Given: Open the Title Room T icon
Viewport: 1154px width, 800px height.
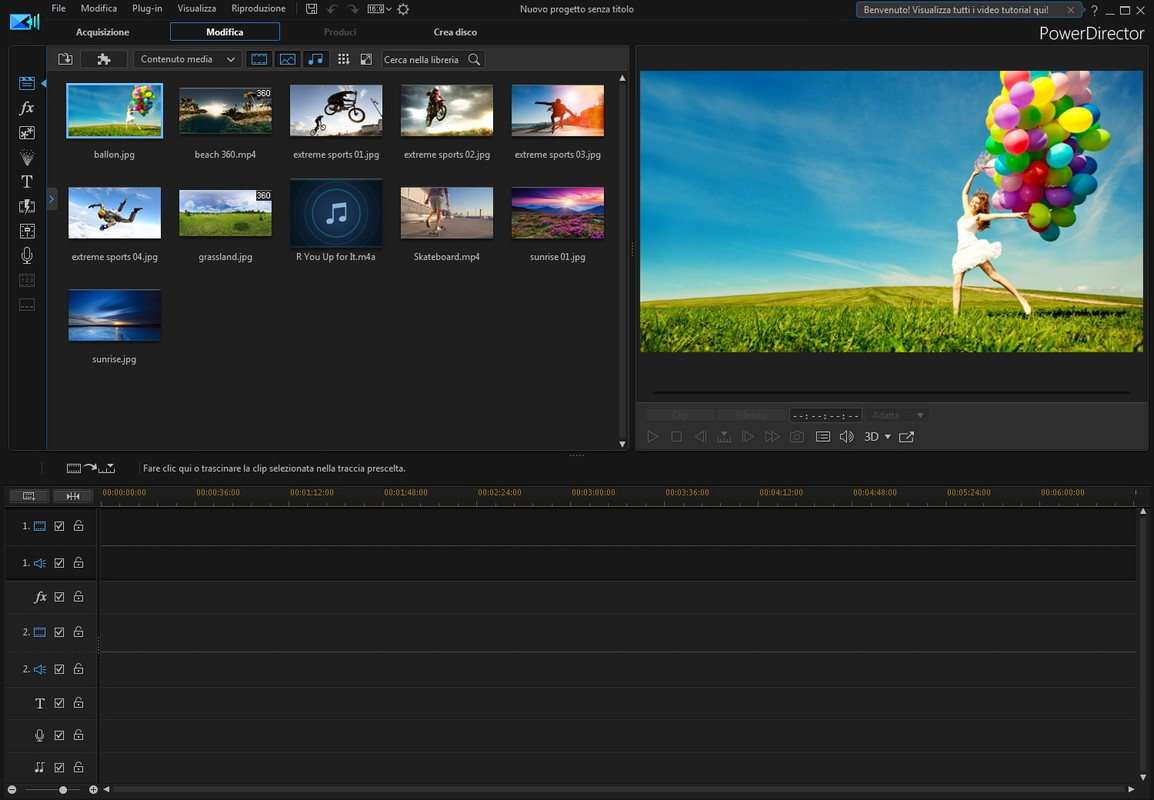Looking at the screenshot, I should pos(26,182).
